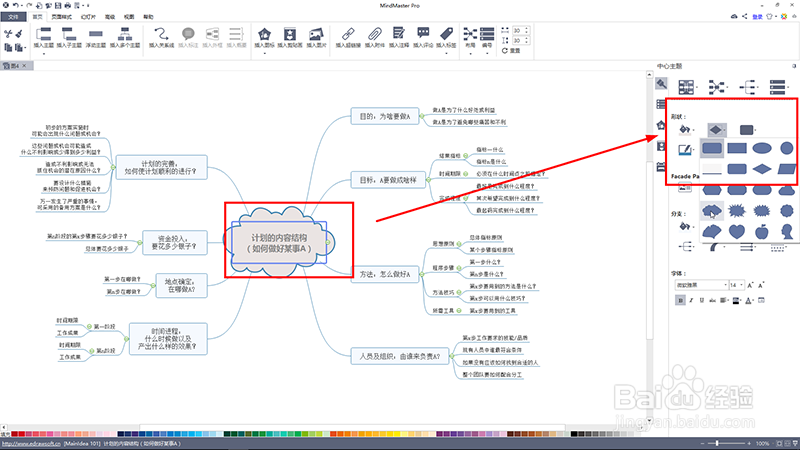This screenshot has width=800, height=450.
Task: Switch to the 页面样式 ribbon tab
Action: [62, 17]
